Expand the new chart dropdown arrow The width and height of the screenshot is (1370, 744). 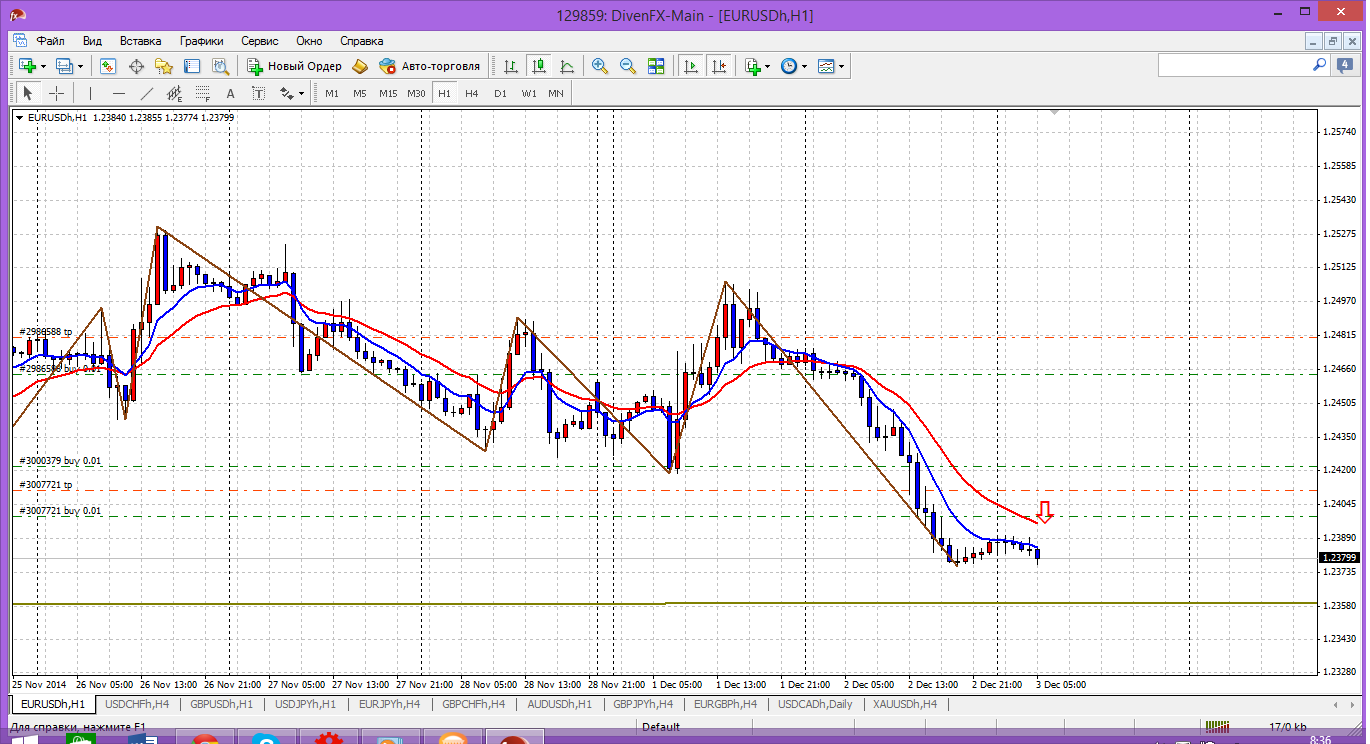coord(43,67)
